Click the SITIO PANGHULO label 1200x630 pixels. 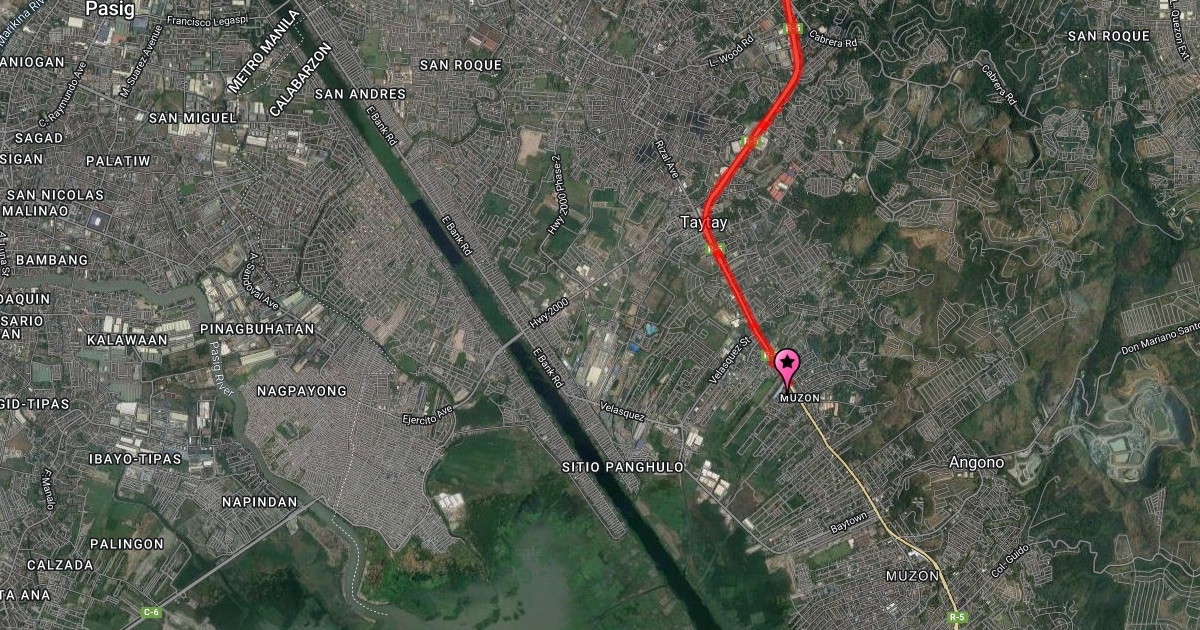tap(623, 467)
